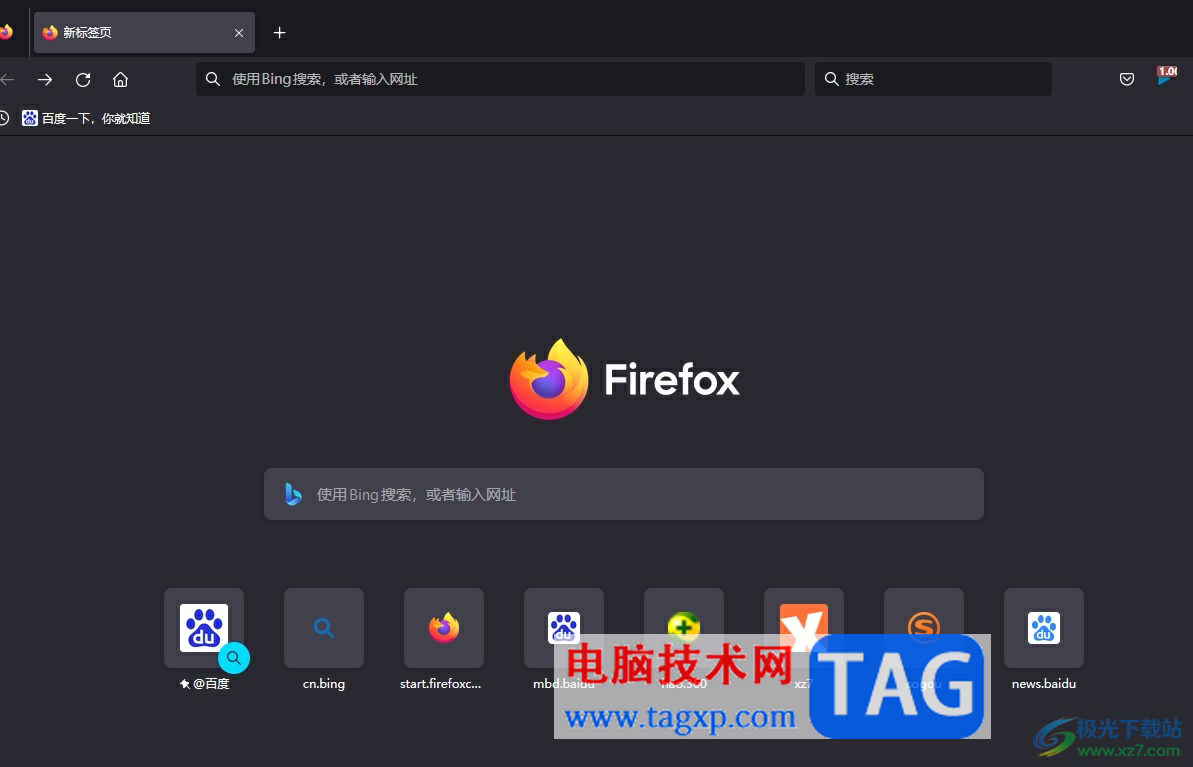The image size is (1193, 767).
Task: Open the extension icon with 1.00 badge
Action: [x=1166, y=76]
